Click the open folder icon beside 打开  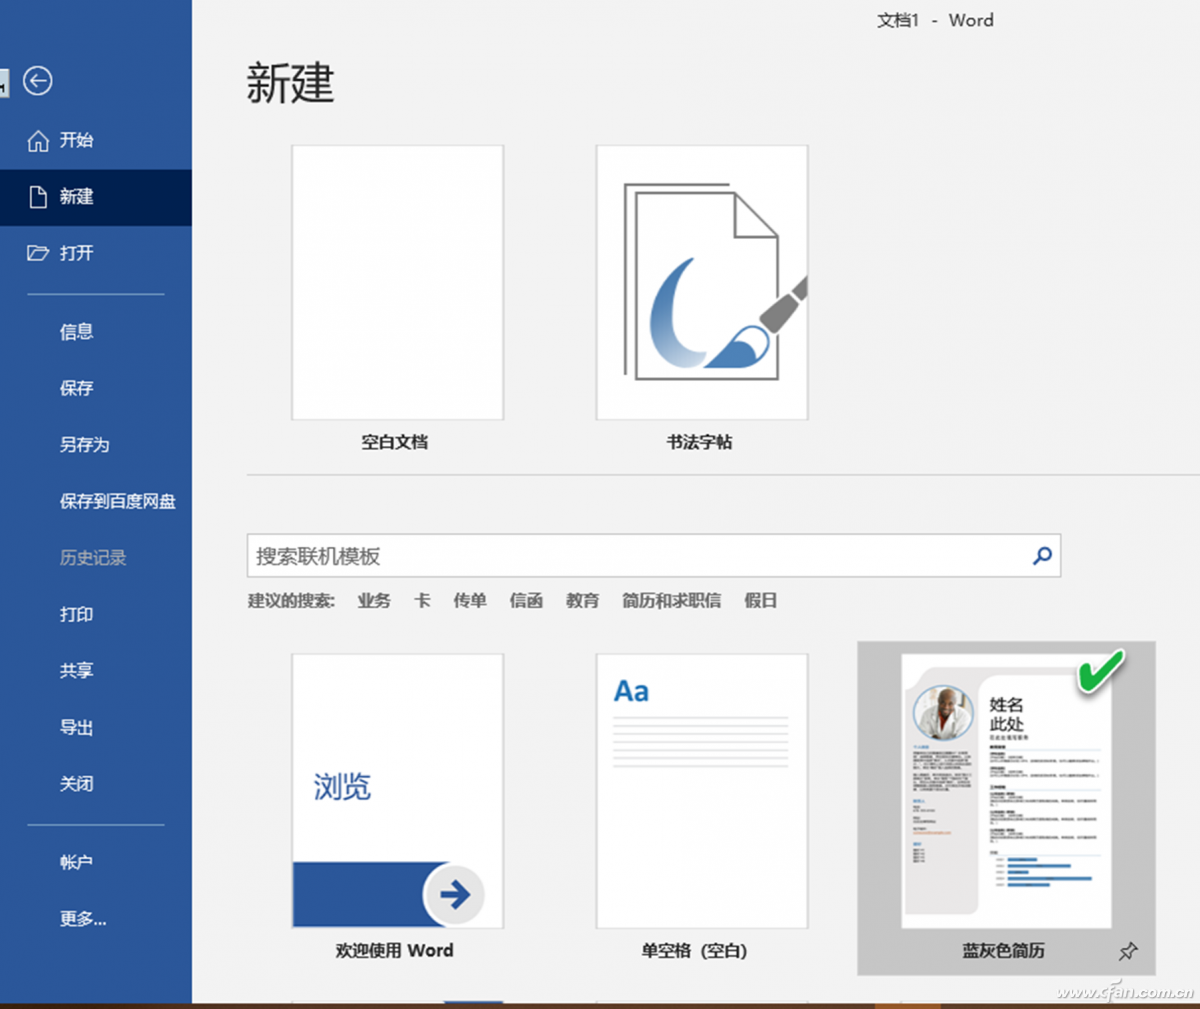click(x=38, y=253)
